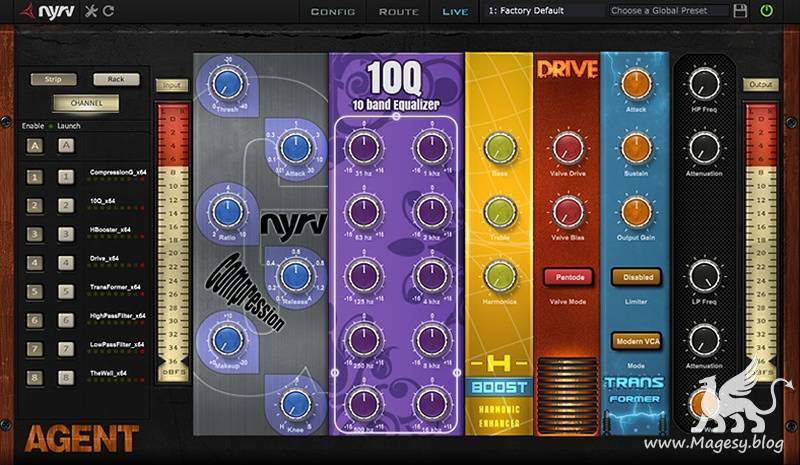The width and height of the screenshot is (800, 465).
Task: Toggle the green power icon
Action: pos(766,11)
